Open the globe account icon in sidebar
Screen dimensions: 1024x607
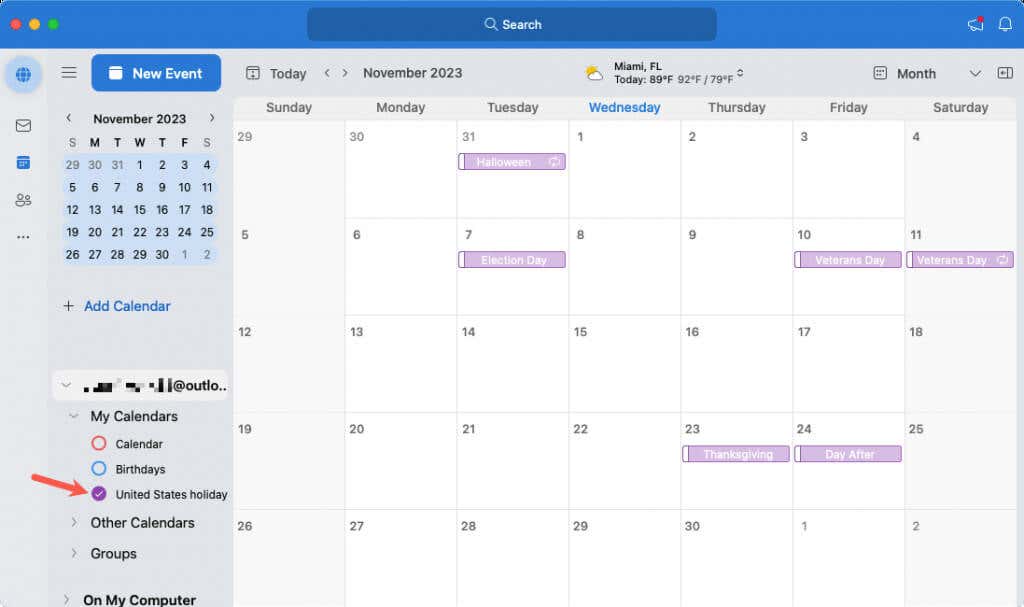(24, 74)
